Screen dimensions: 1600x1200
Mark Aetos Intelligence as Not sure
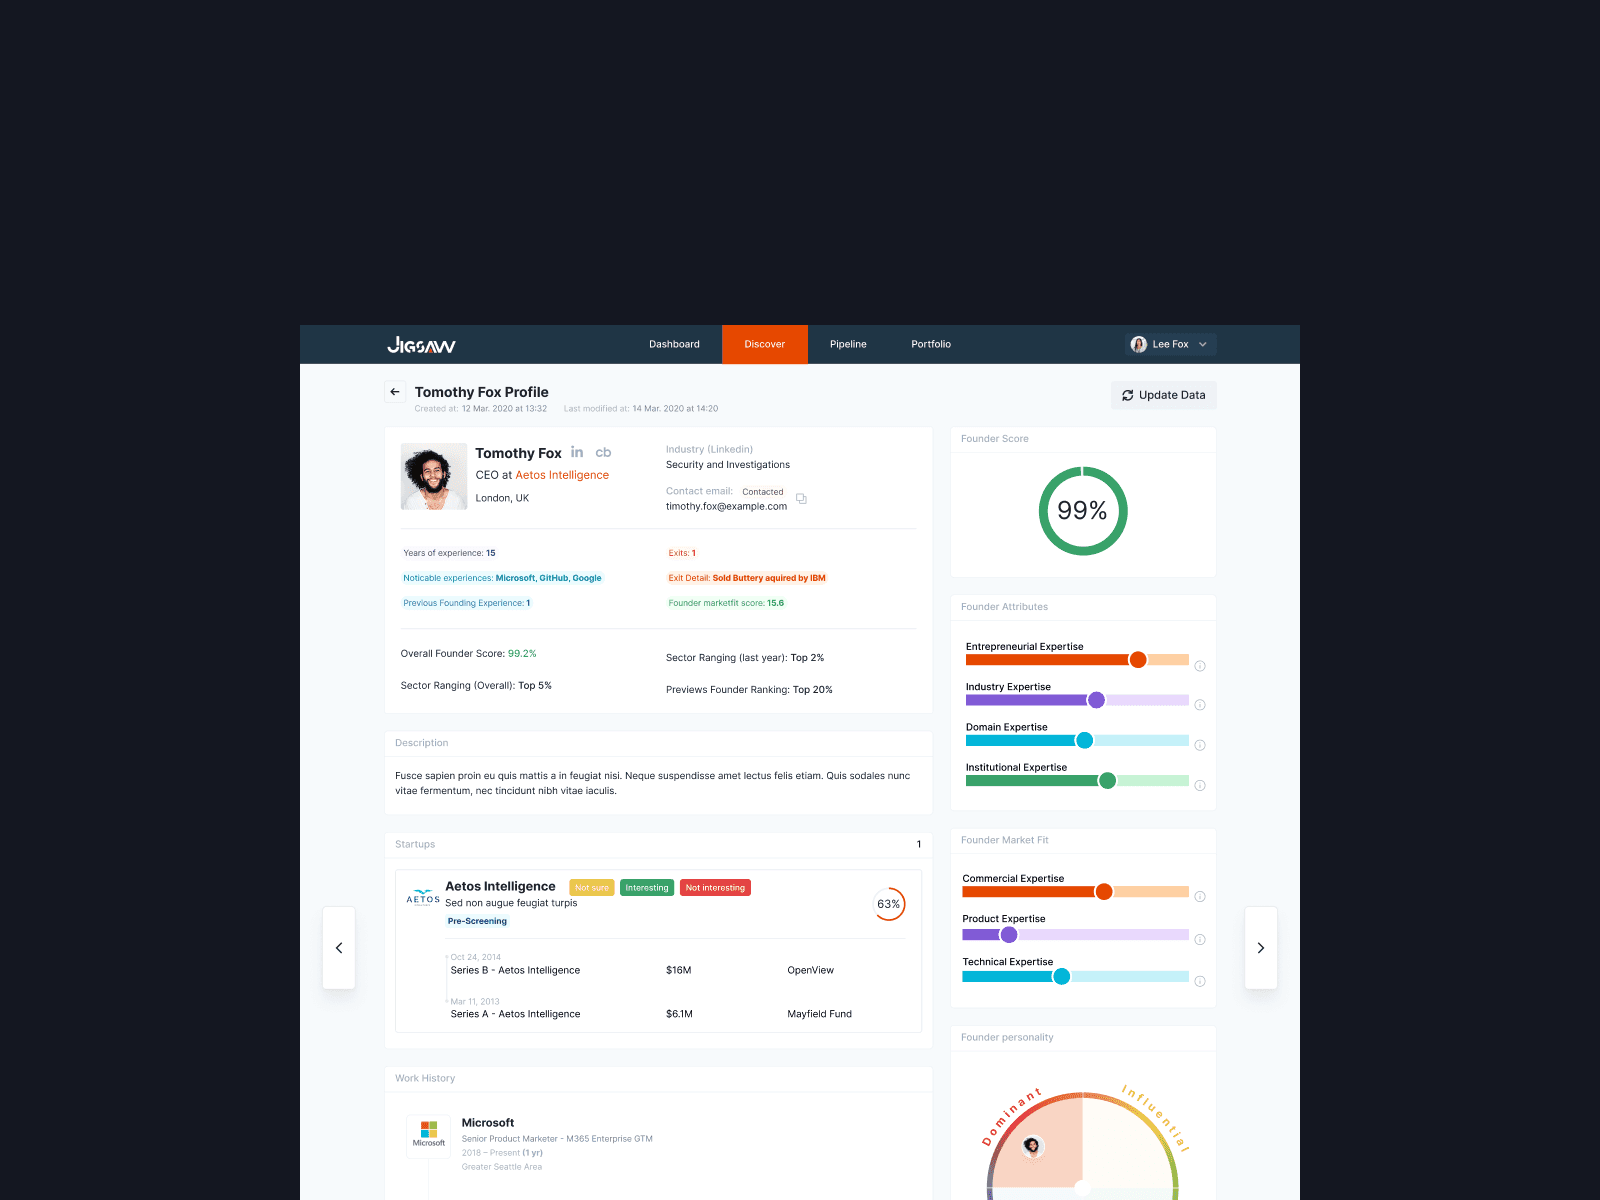tap(592, 888)
